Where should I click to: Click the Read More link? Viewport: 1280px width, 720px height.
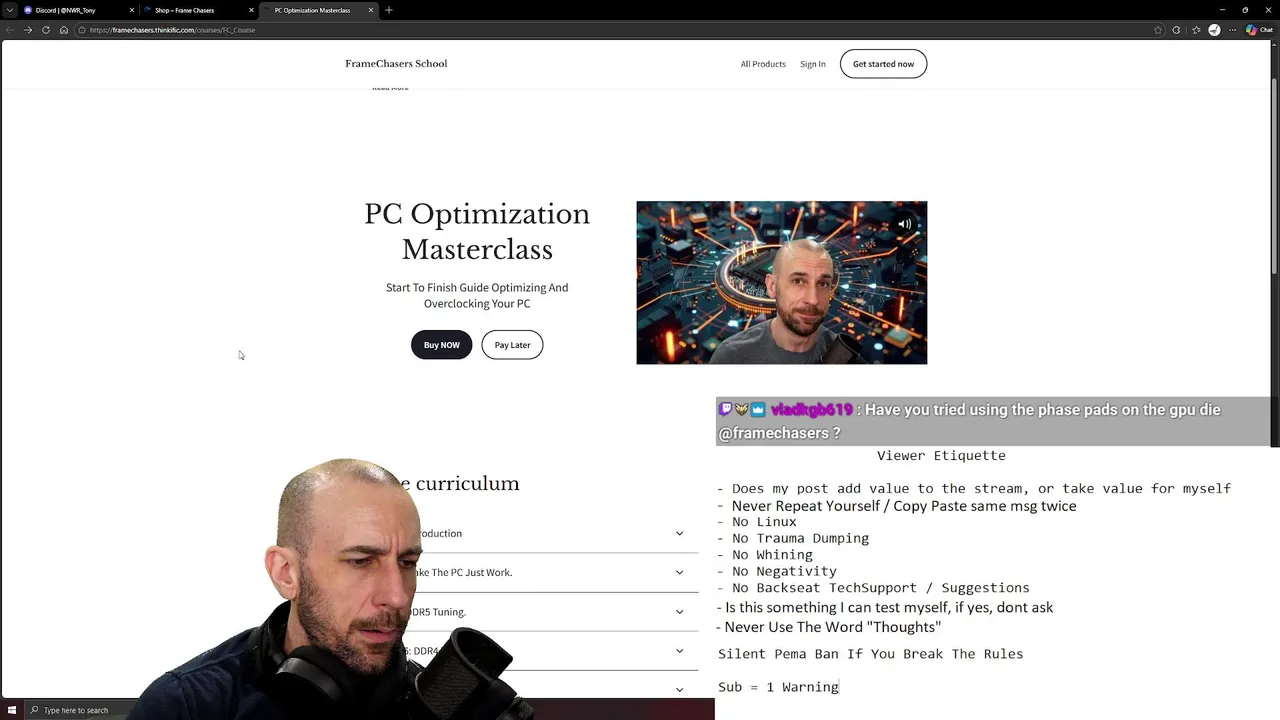pyautogui.click(x=390, y=88)
